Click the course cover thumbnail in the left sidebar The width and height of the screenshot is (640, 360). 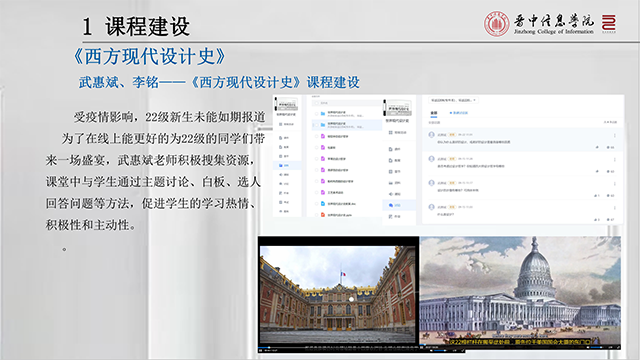[x=287, y=104]
